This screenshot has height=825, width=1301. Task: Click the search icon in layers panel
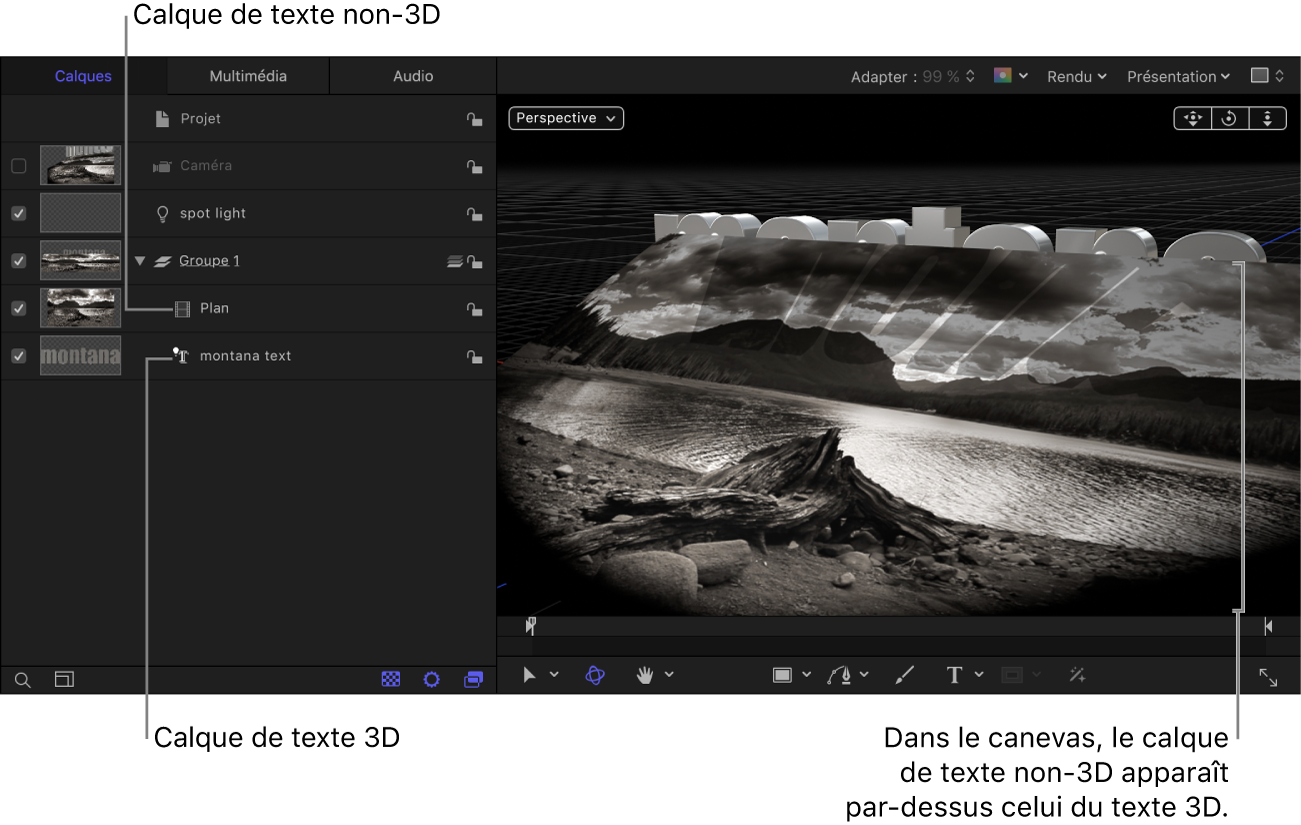[22, 680]
